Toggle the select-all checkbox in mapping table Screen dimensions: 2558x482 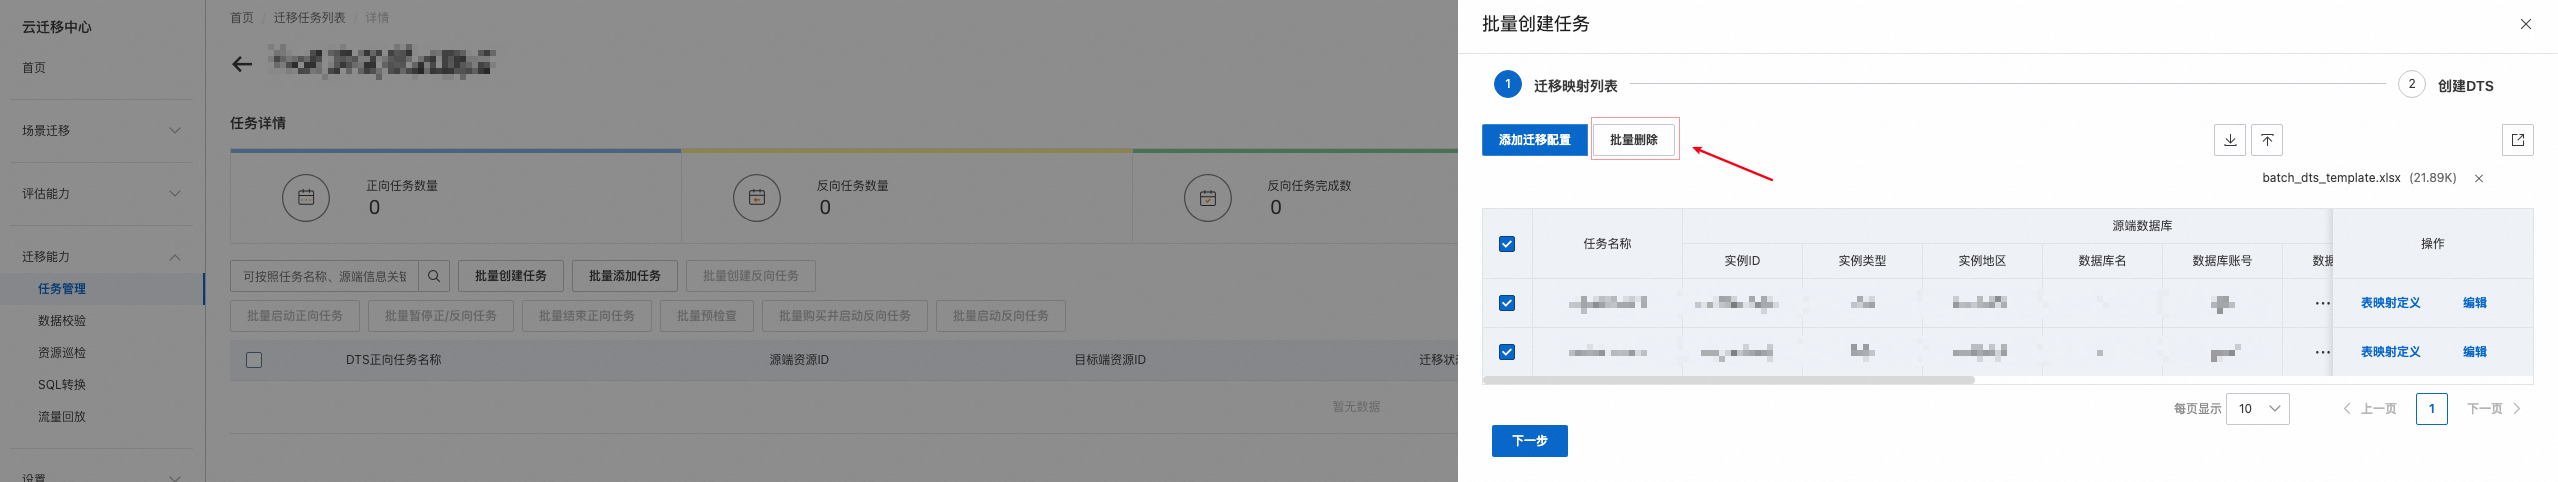[1507, 244]
